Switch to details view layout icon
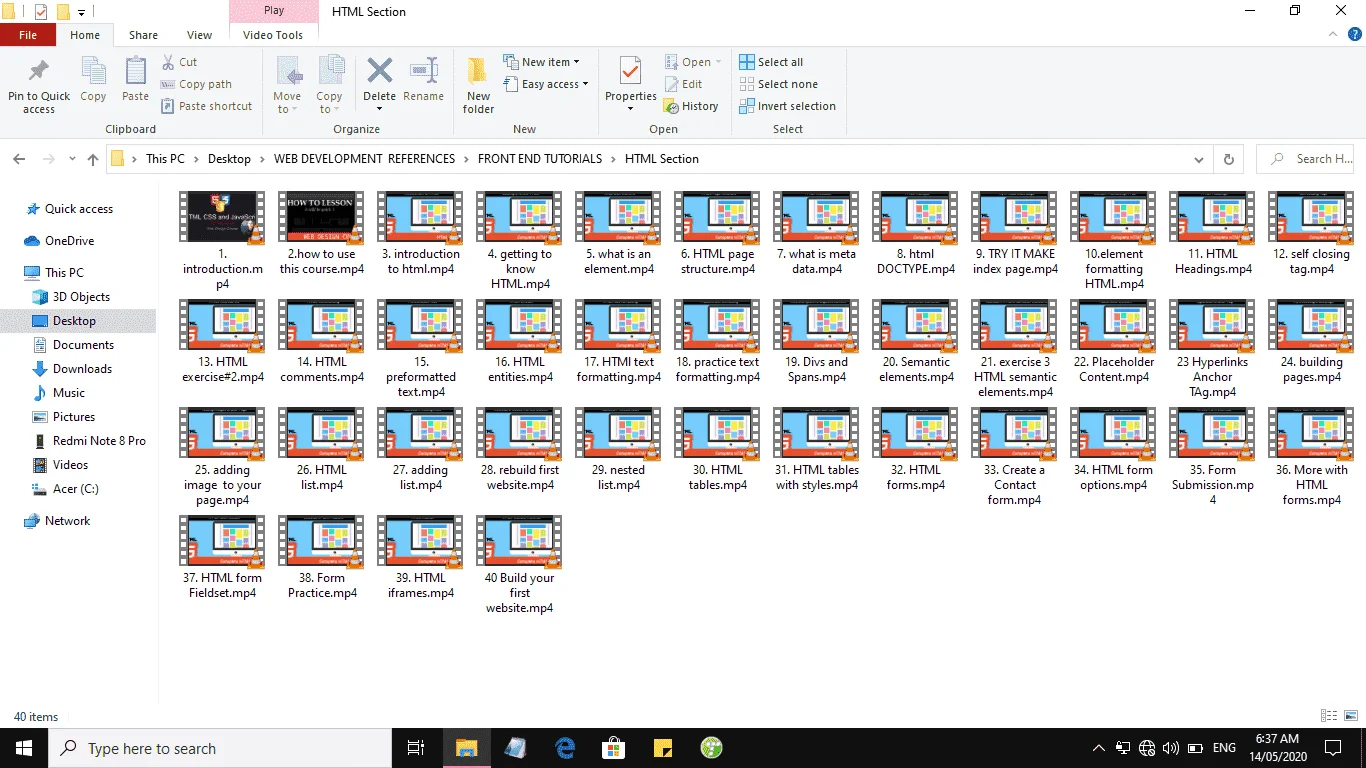Image resolution: width=1366 pixels, height=768 pixels. pyautogui.click(x=1329, y=716)
